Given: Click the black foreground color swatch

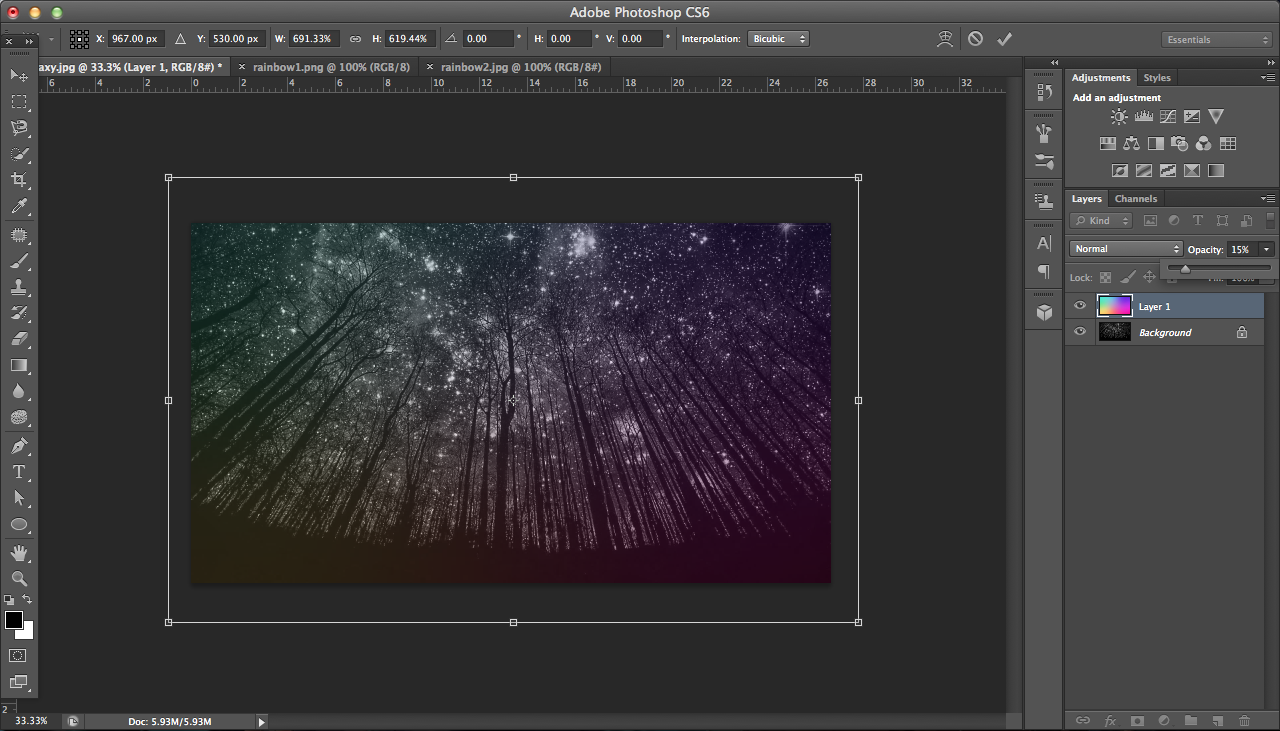Looking at the screenshot, I should click(x=13, y=620).
